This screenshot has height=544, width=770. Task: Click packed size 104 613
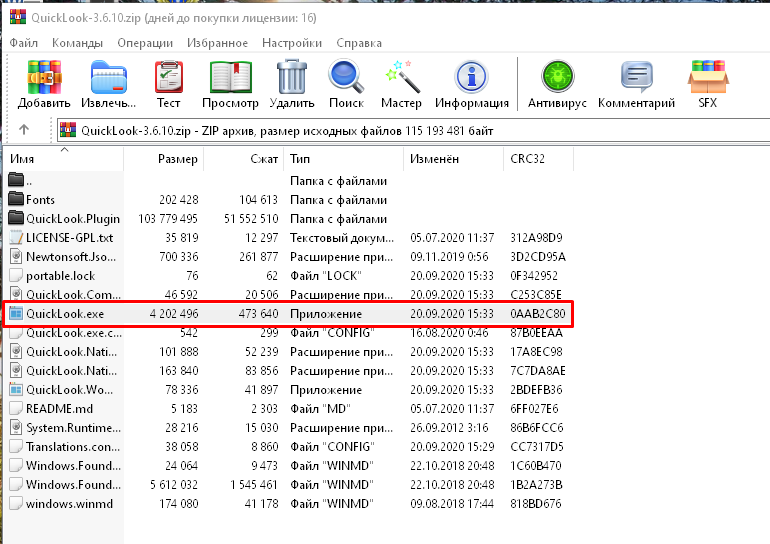tap(258, 200)
